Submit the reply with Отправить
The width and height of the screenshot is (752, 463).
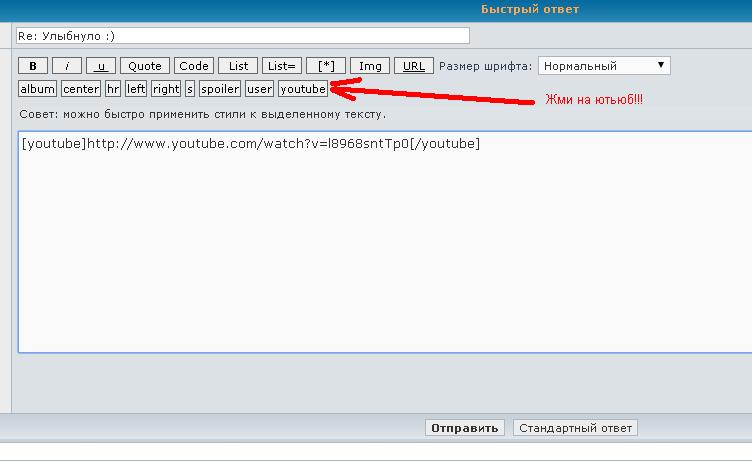464,428
